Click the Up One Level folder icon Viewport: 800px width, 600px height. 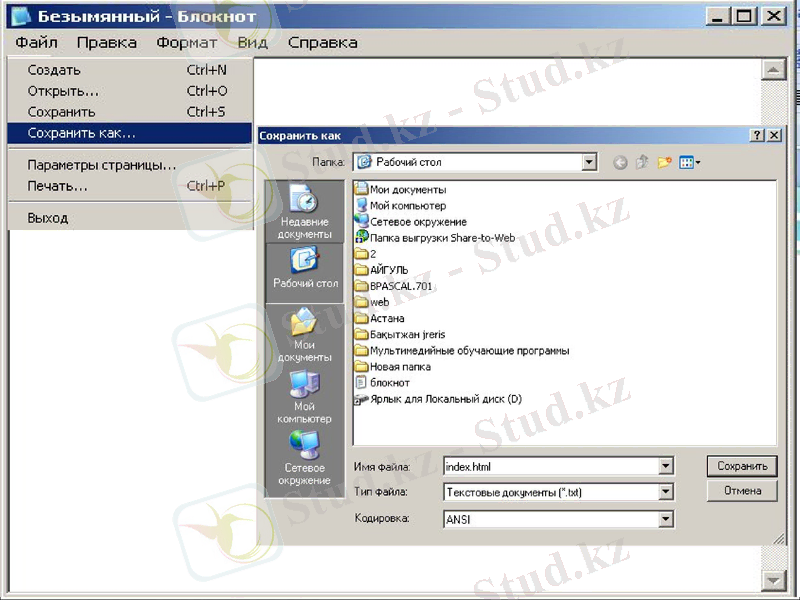(643, 162)
